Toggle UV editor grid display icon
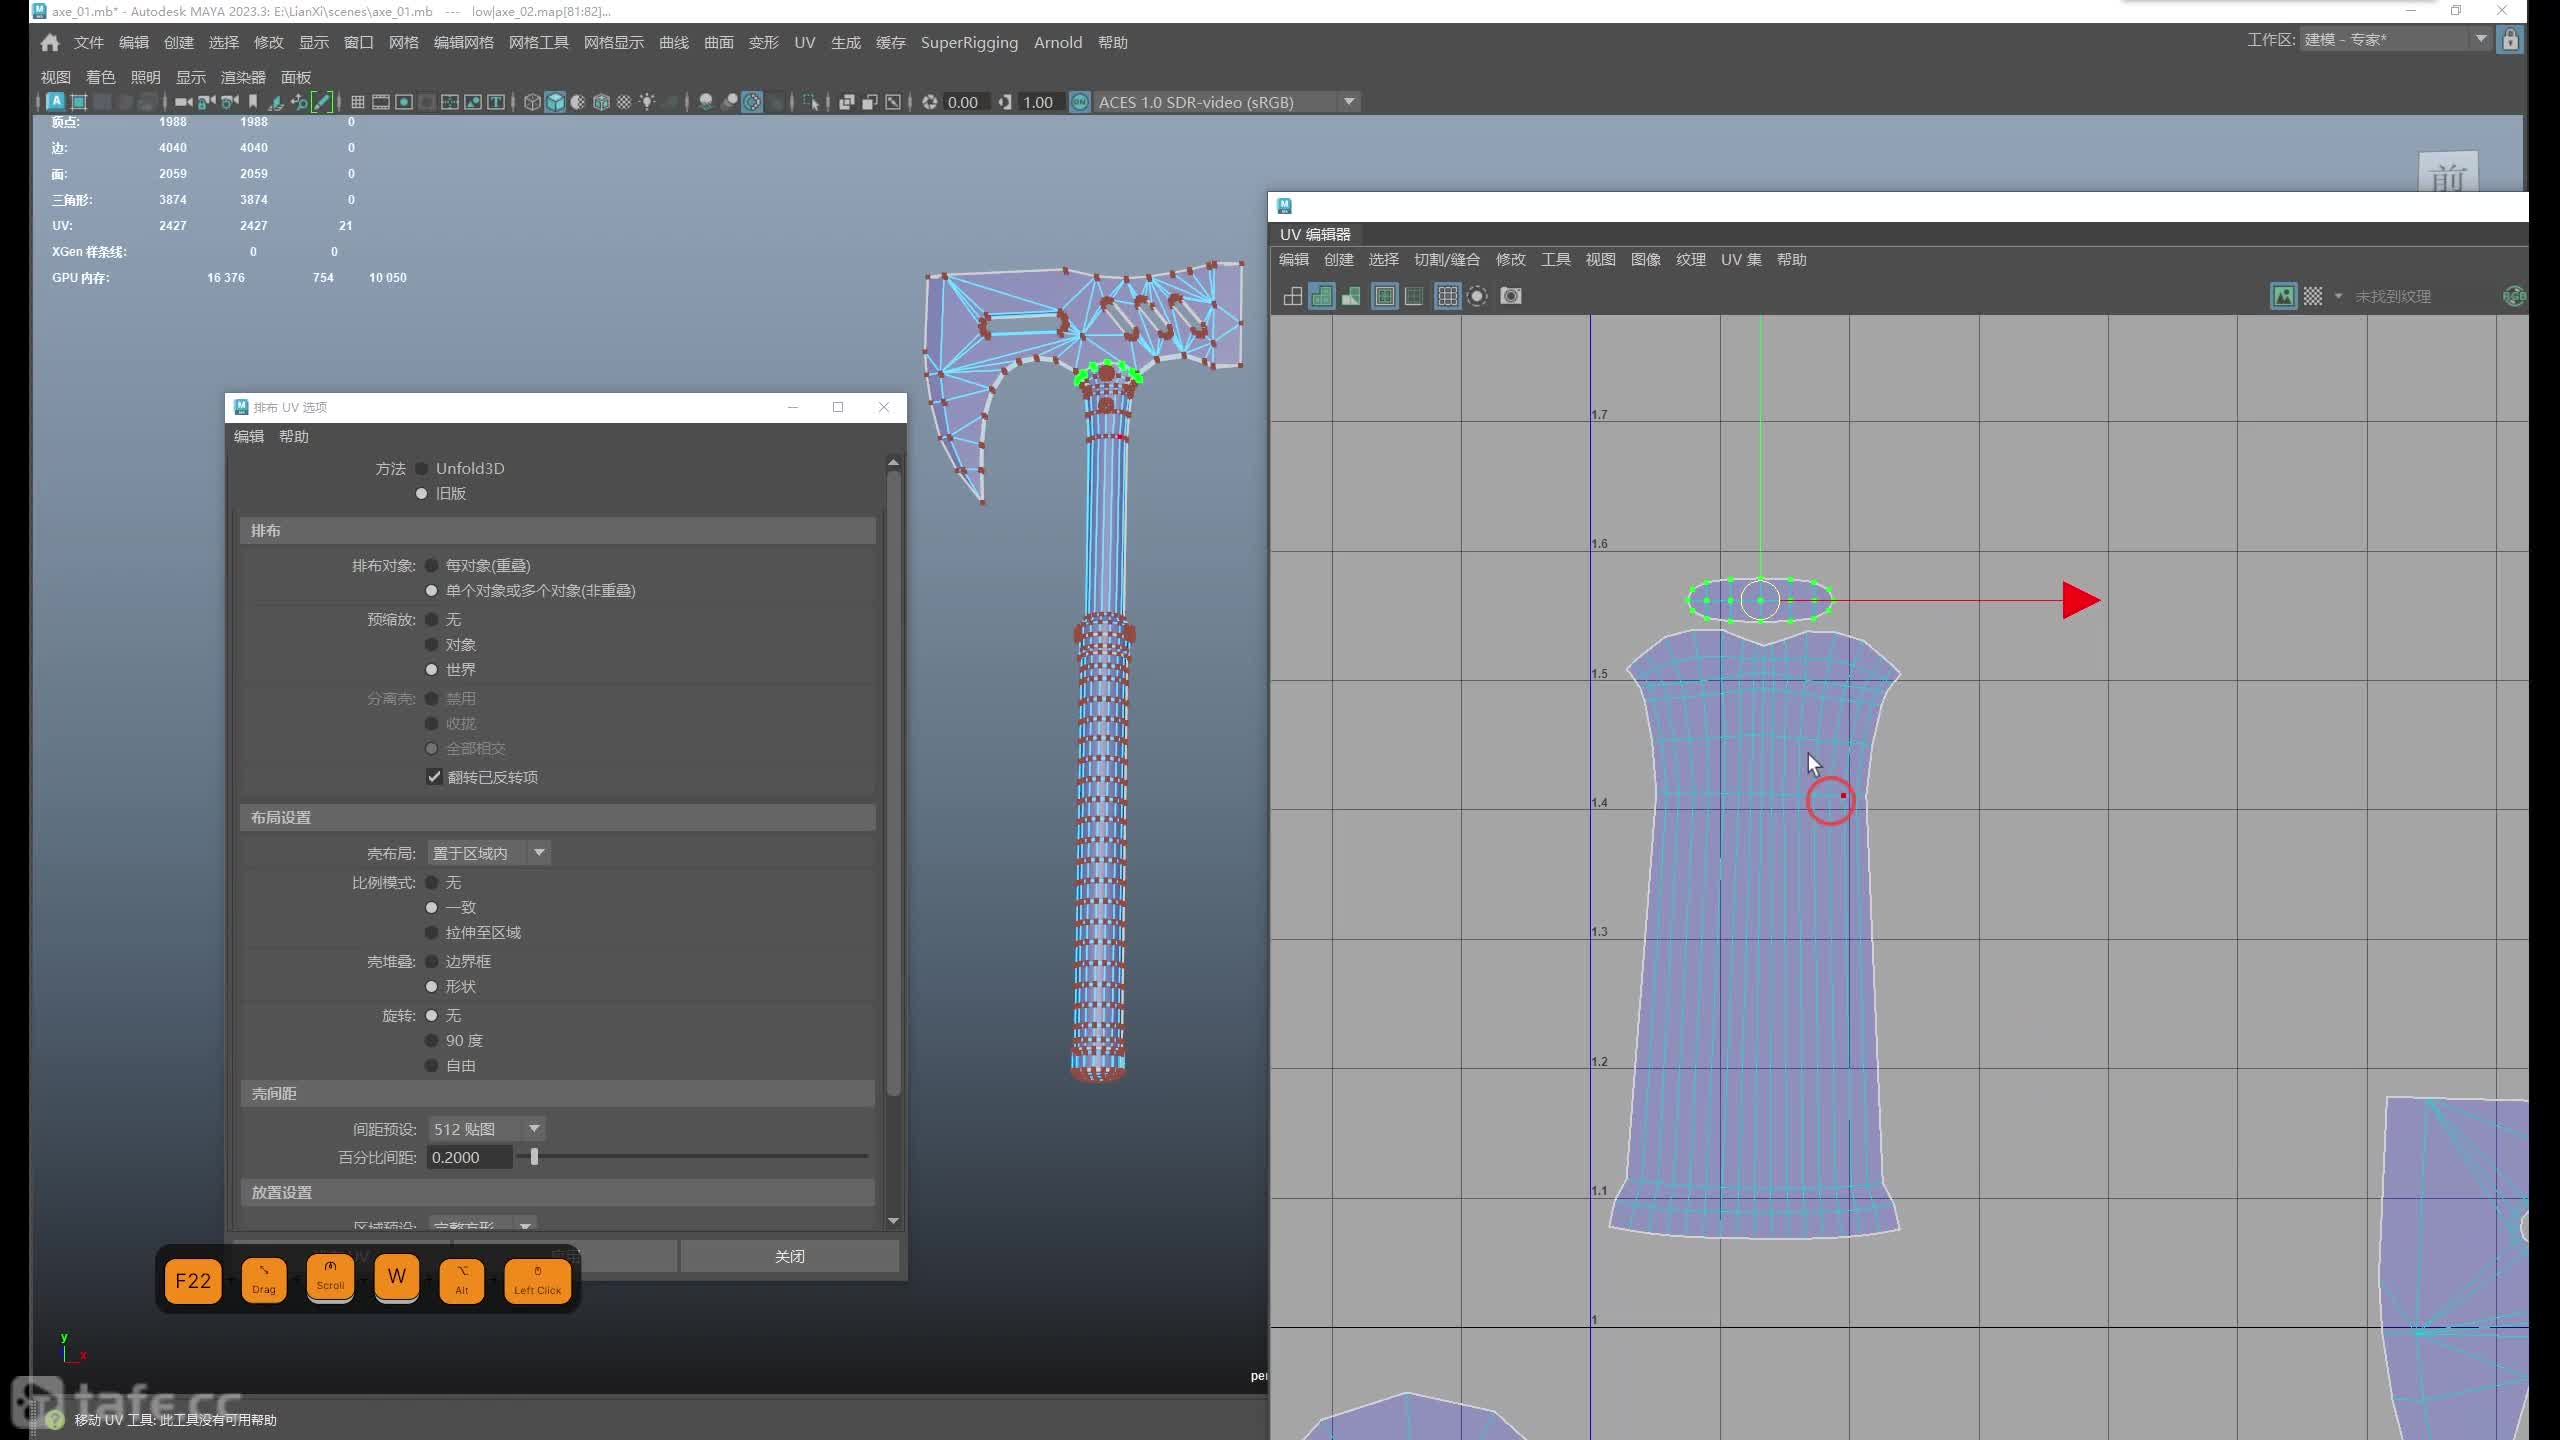The height and width of the screenshot is (1440, 2560). (1447, 296)
